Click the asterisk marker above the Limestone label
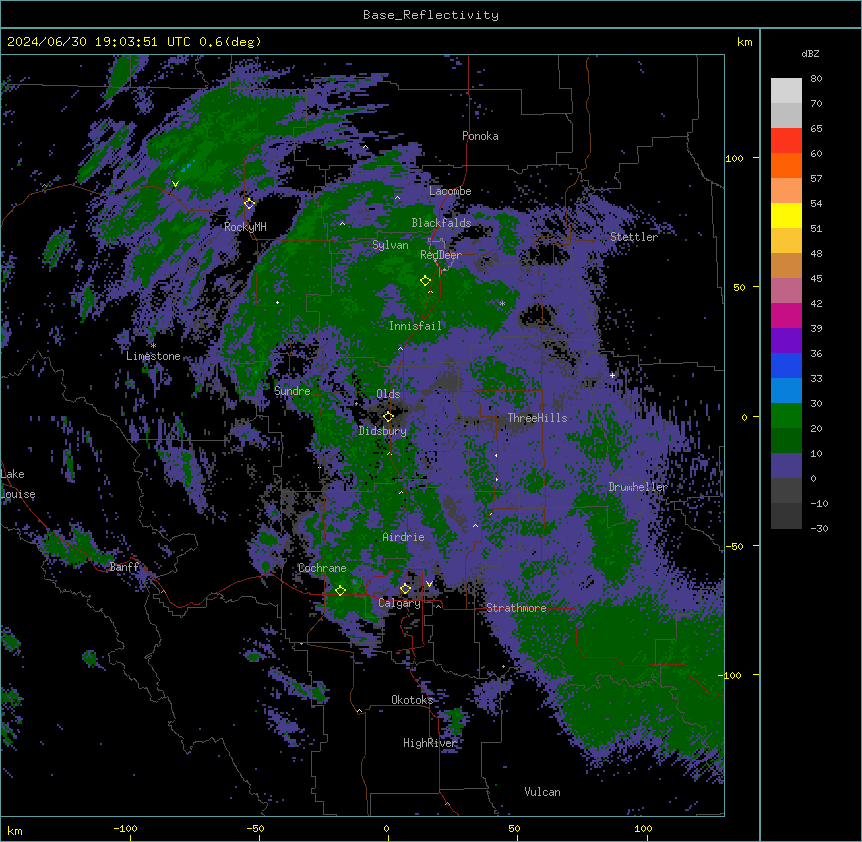The height and width of the screenshot is (842, 862). click(x=153, y=346)
